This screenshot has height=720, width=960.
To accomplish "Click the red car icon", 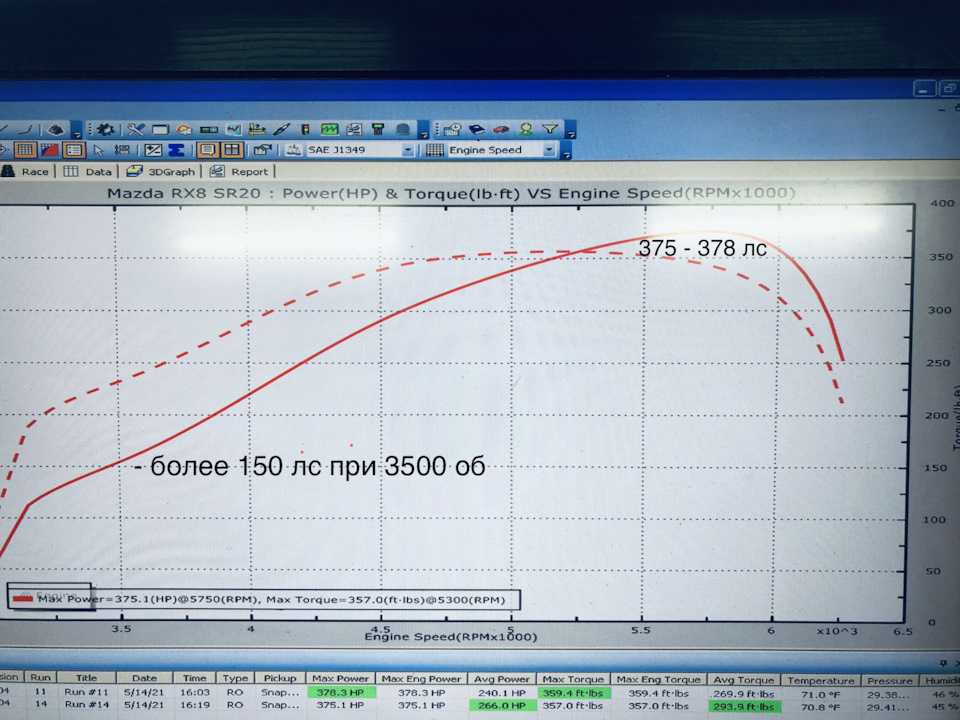I will 501,129.
